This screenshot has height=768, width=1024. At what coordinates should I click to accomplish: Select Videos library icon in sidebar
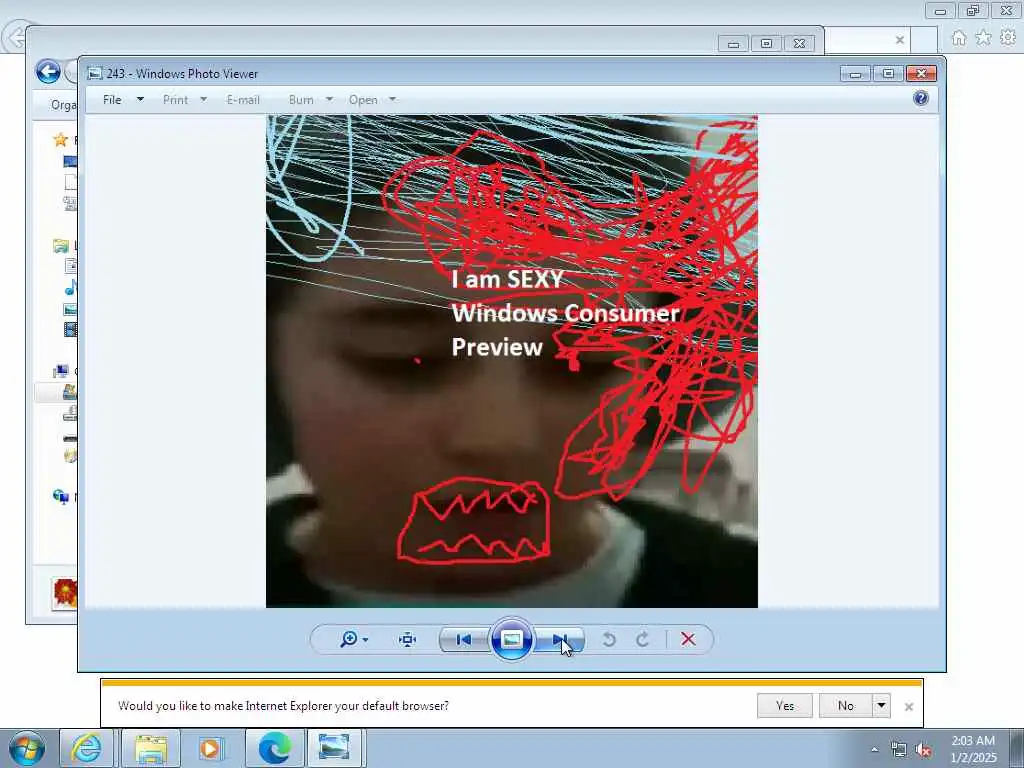coord(70,330)
